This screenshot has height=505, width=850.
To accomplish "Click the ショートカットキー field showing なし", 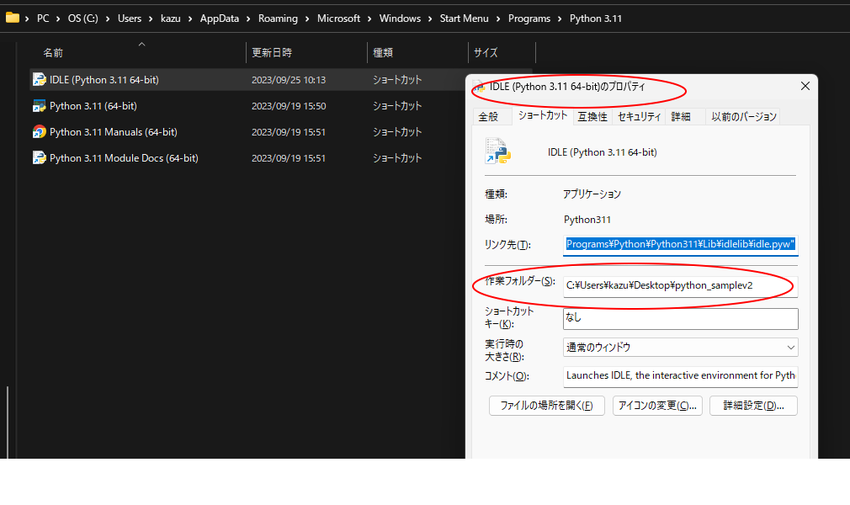I will (680, 319).
